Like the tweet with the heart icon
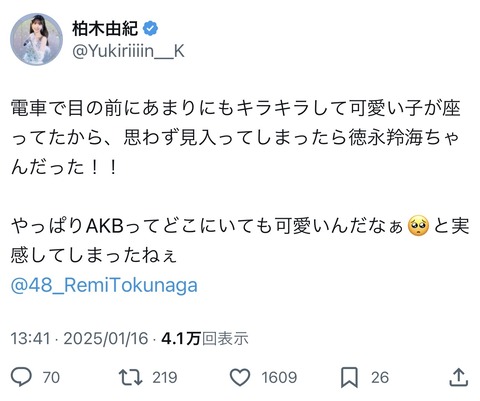This screenshot has width=480, height=401. (x=240, y=377)
